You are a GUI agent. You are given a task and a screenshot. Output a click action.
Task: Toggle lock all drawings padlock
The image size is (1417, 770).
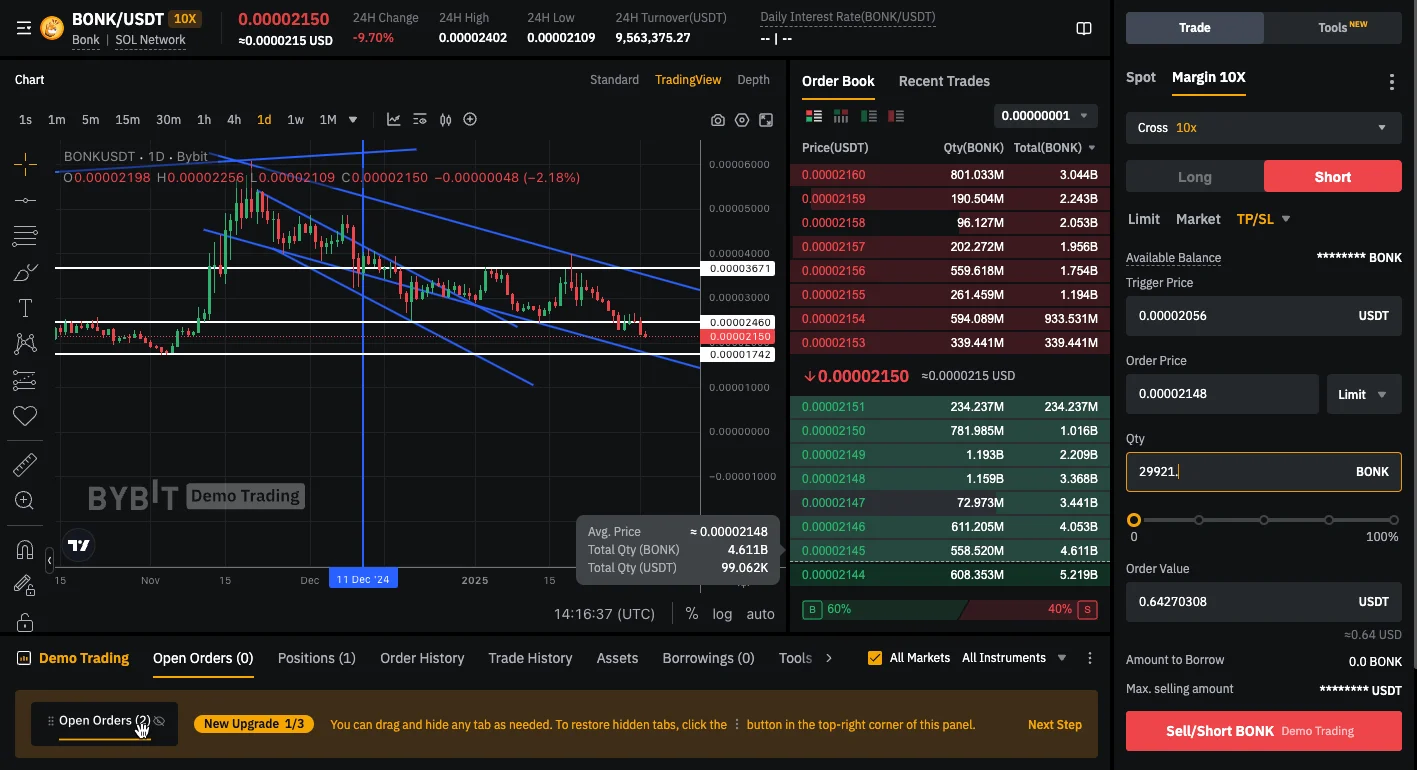click(x=25, y=621)
